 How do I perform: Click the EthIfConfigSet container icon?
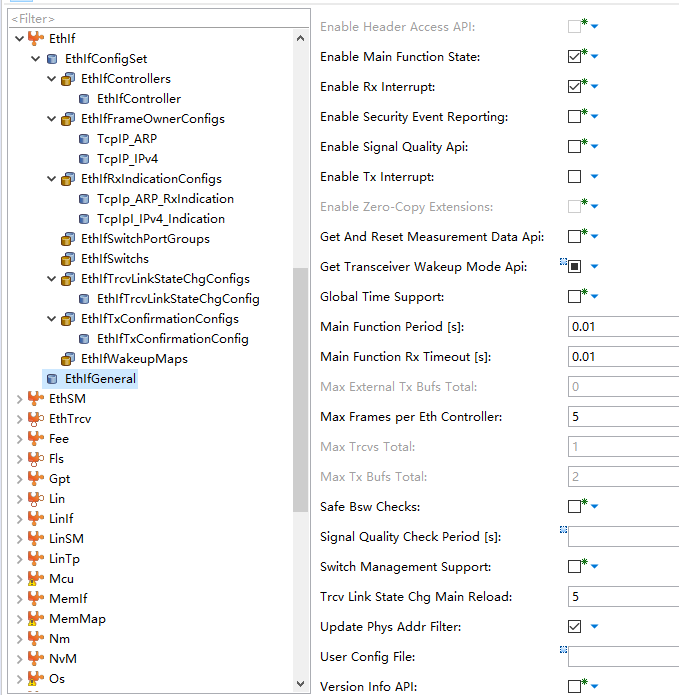point(52,59)
